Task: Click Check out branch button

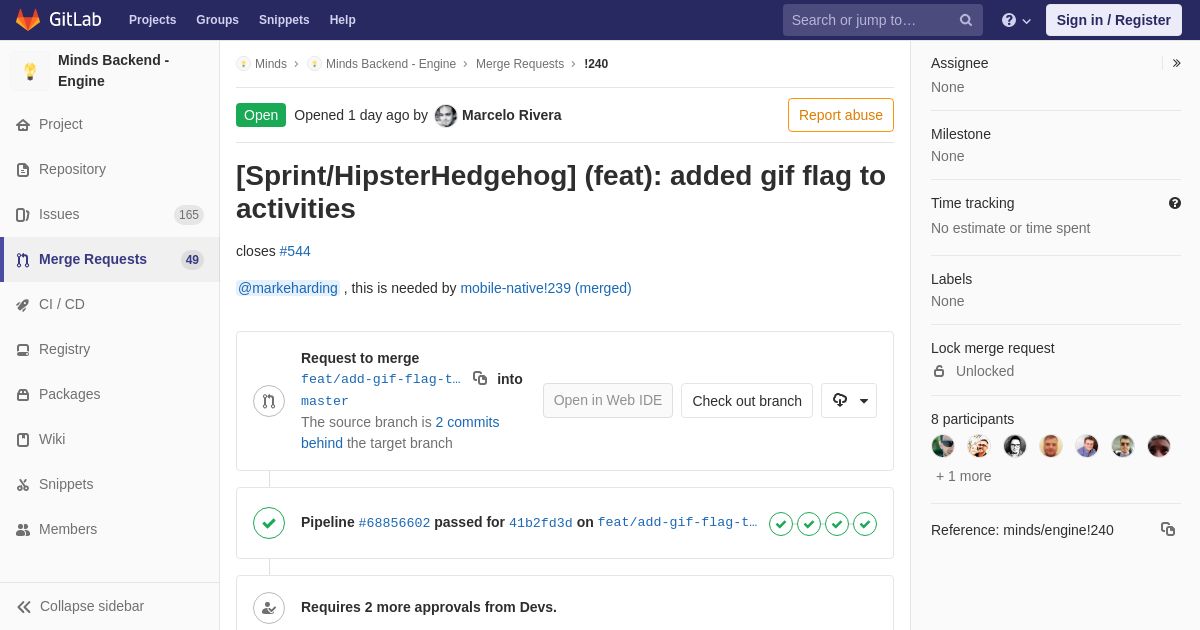Action: click(747, 400)
